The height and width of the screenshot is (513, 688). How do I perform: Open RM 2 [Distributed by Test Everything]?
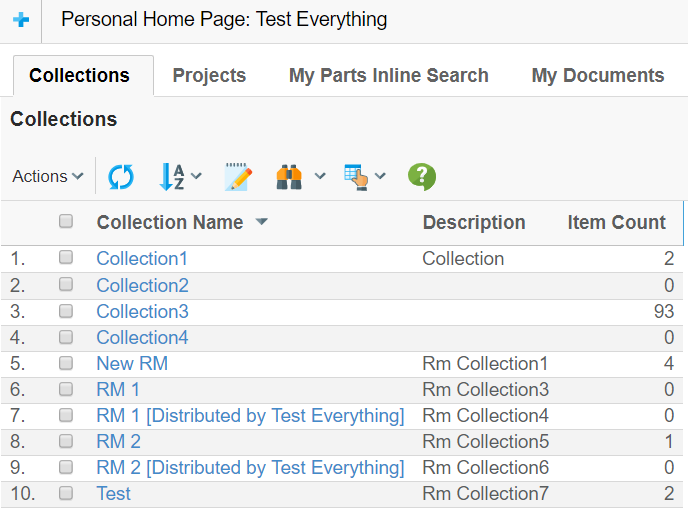(x=250, y=467)
